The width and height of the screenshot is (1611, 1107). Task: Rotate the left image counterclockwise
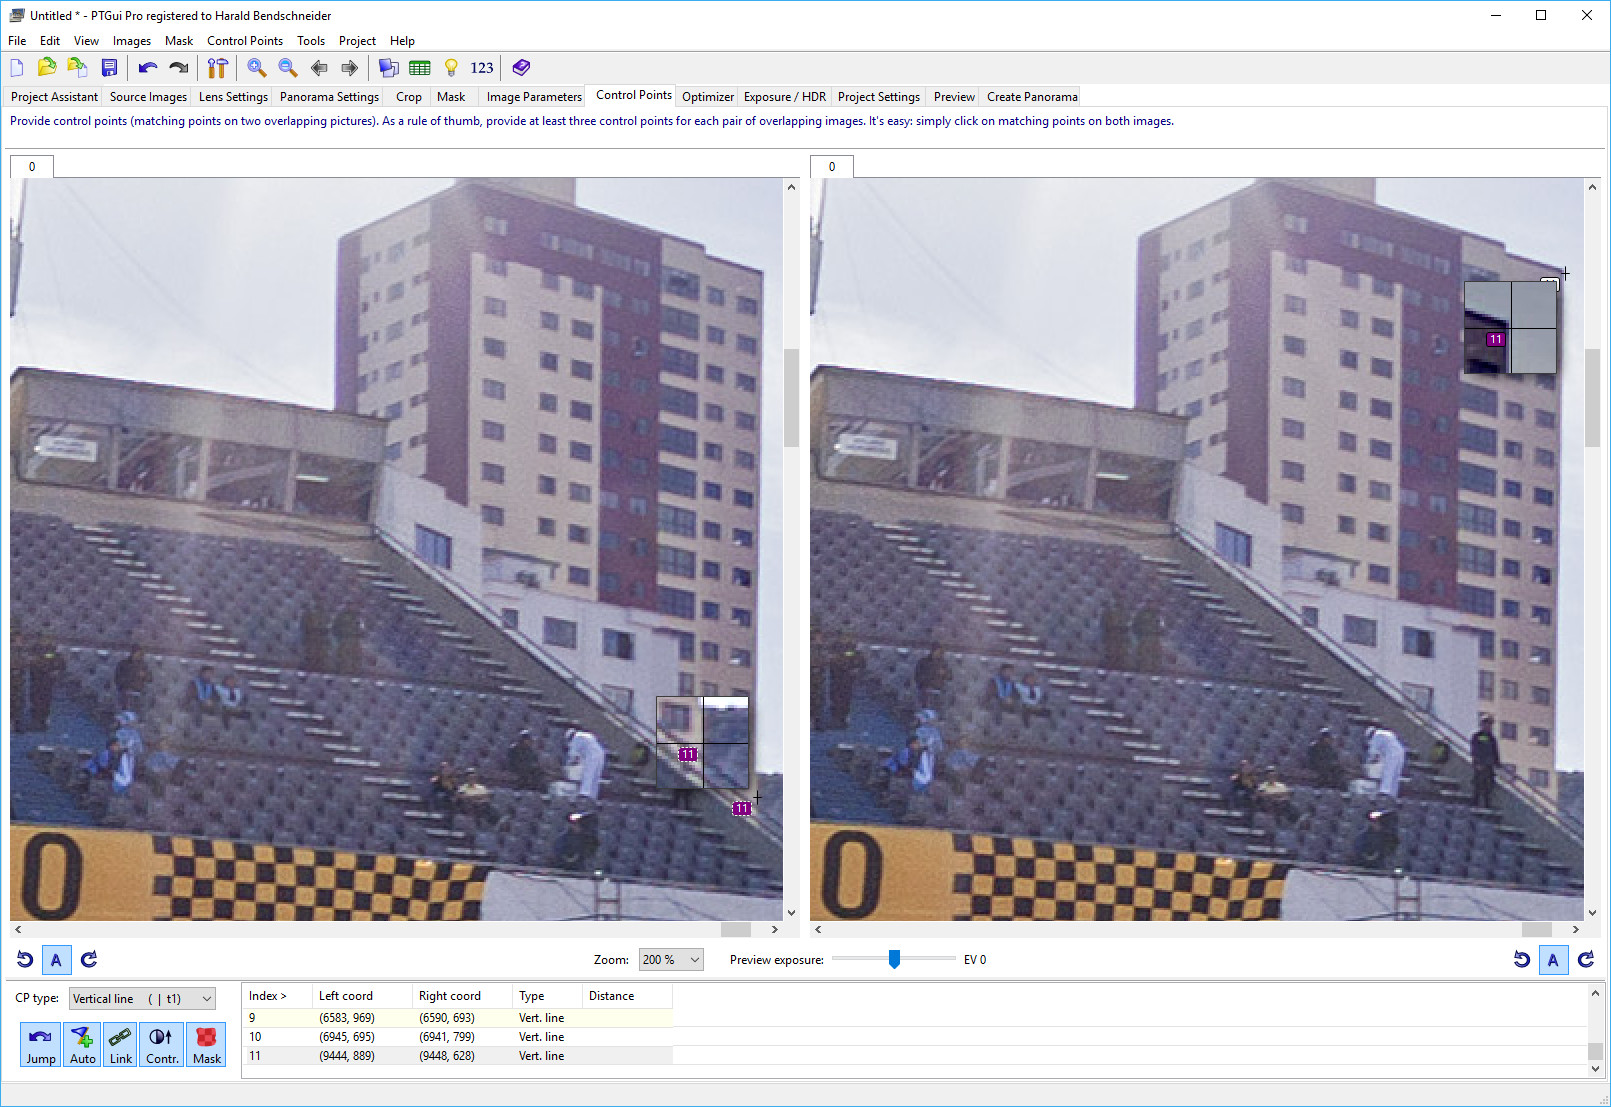[25, 960]
